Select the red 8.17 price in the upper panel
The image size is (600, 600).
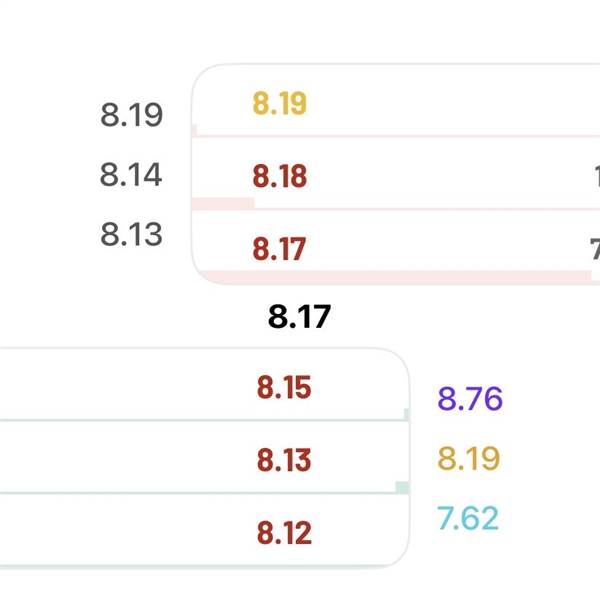point(279,248)
